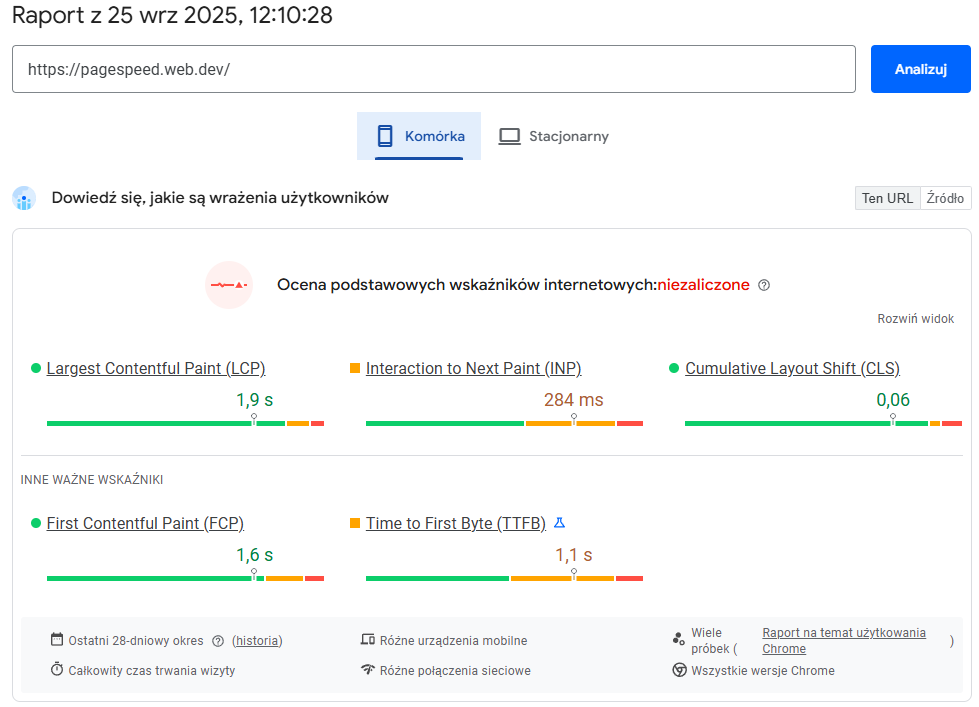Expand the view with Rozwiń widok
979x707 pixels.
pos(915,318)
